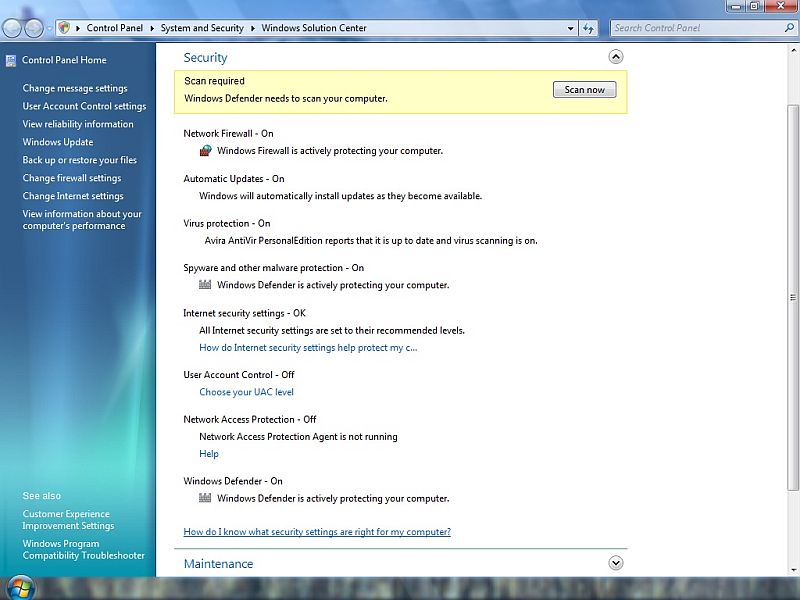800x600 pixels.
Task: Click the Scan now button
Action: click(585, 90)
